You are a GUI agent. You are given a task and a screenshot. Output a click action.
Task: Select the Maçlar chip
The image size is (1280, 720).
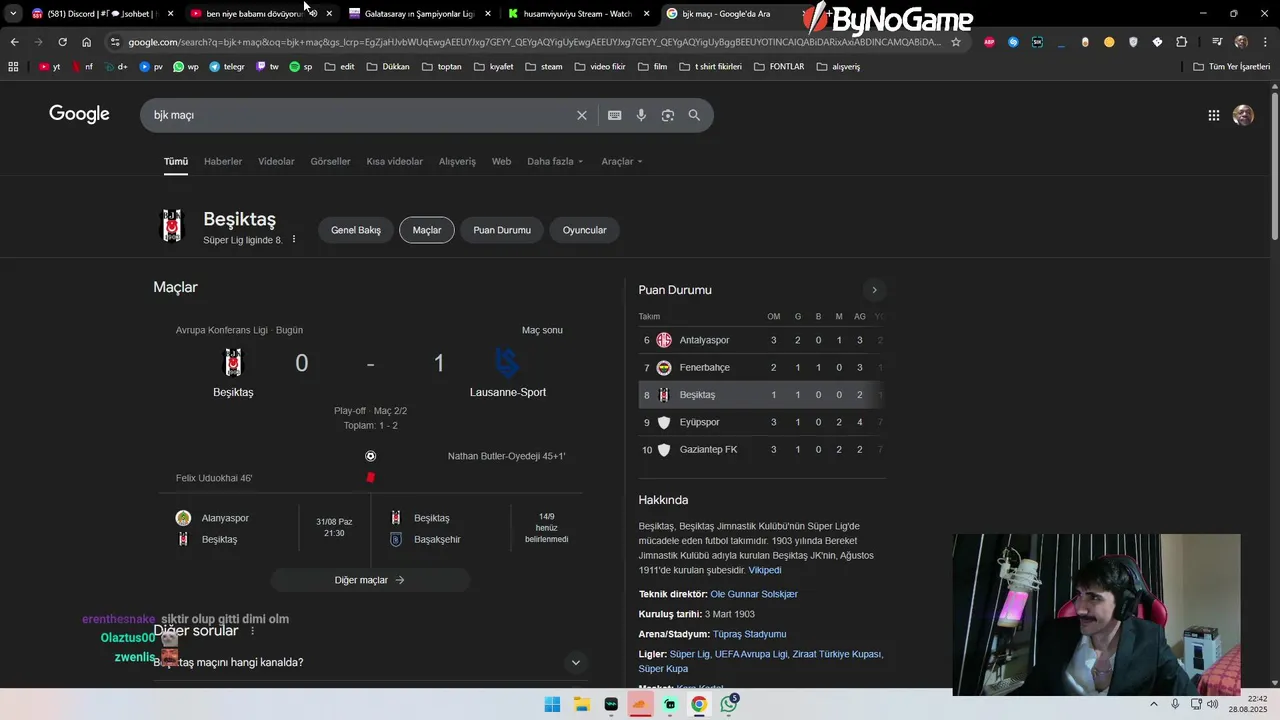coord(427,230)
